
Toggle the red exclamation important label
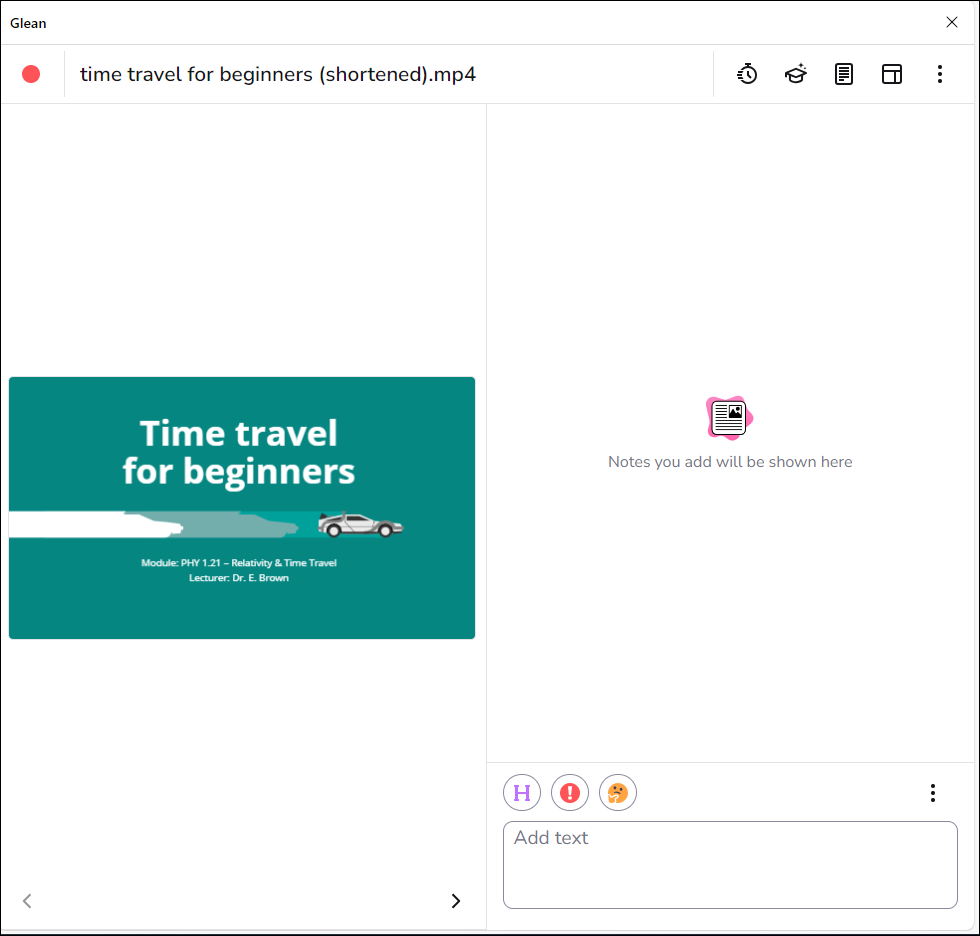[570, 793]
